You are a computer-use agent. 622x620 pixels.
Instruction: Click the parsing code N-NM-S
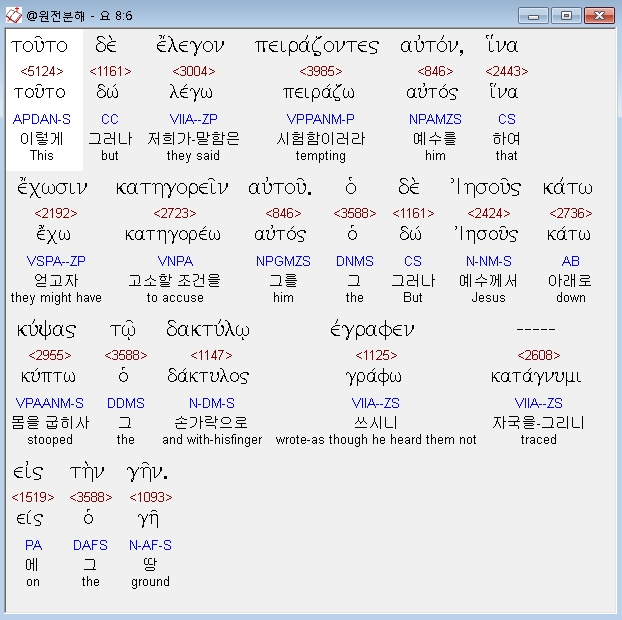[489, 261]
